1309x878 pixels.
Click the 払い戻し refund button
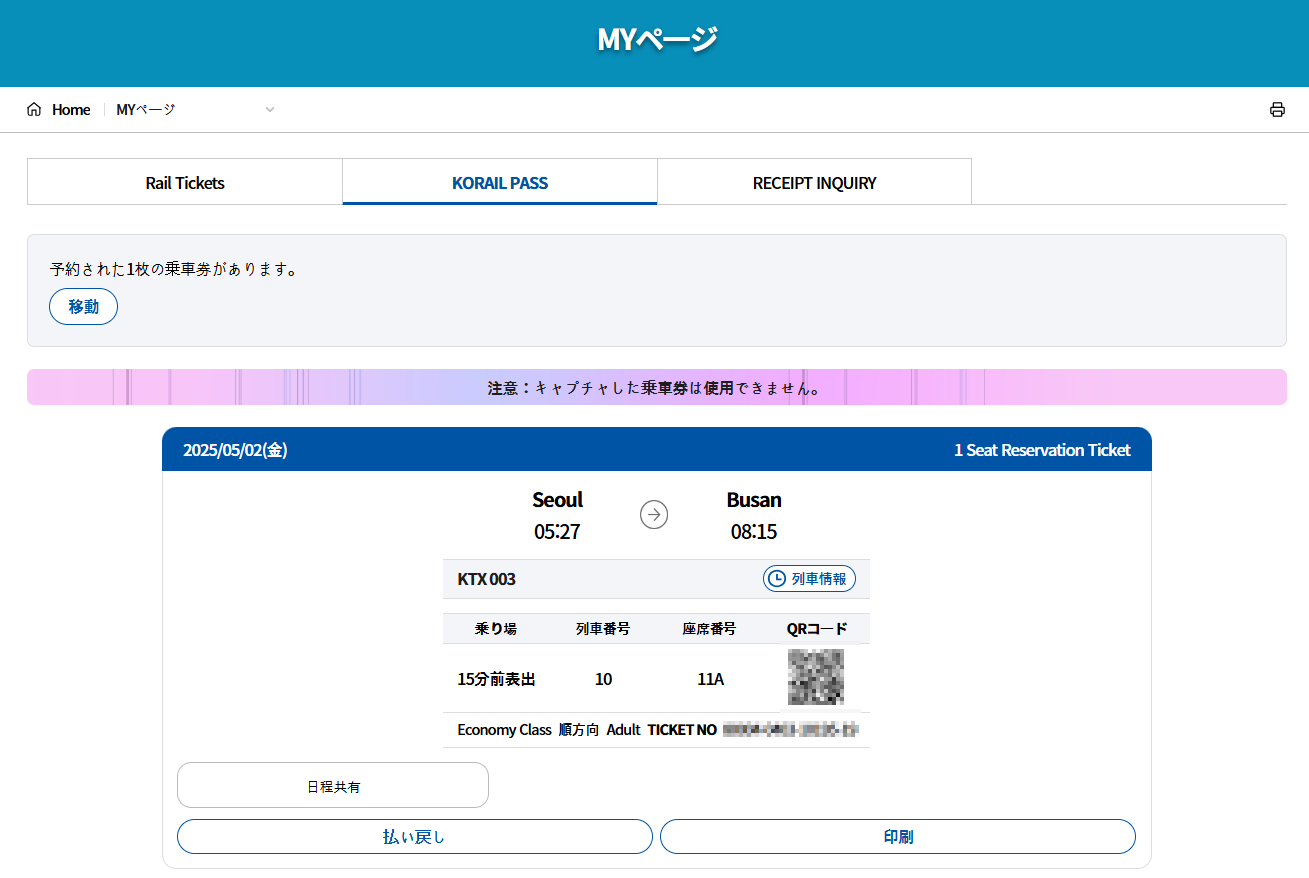coord(414,837)
